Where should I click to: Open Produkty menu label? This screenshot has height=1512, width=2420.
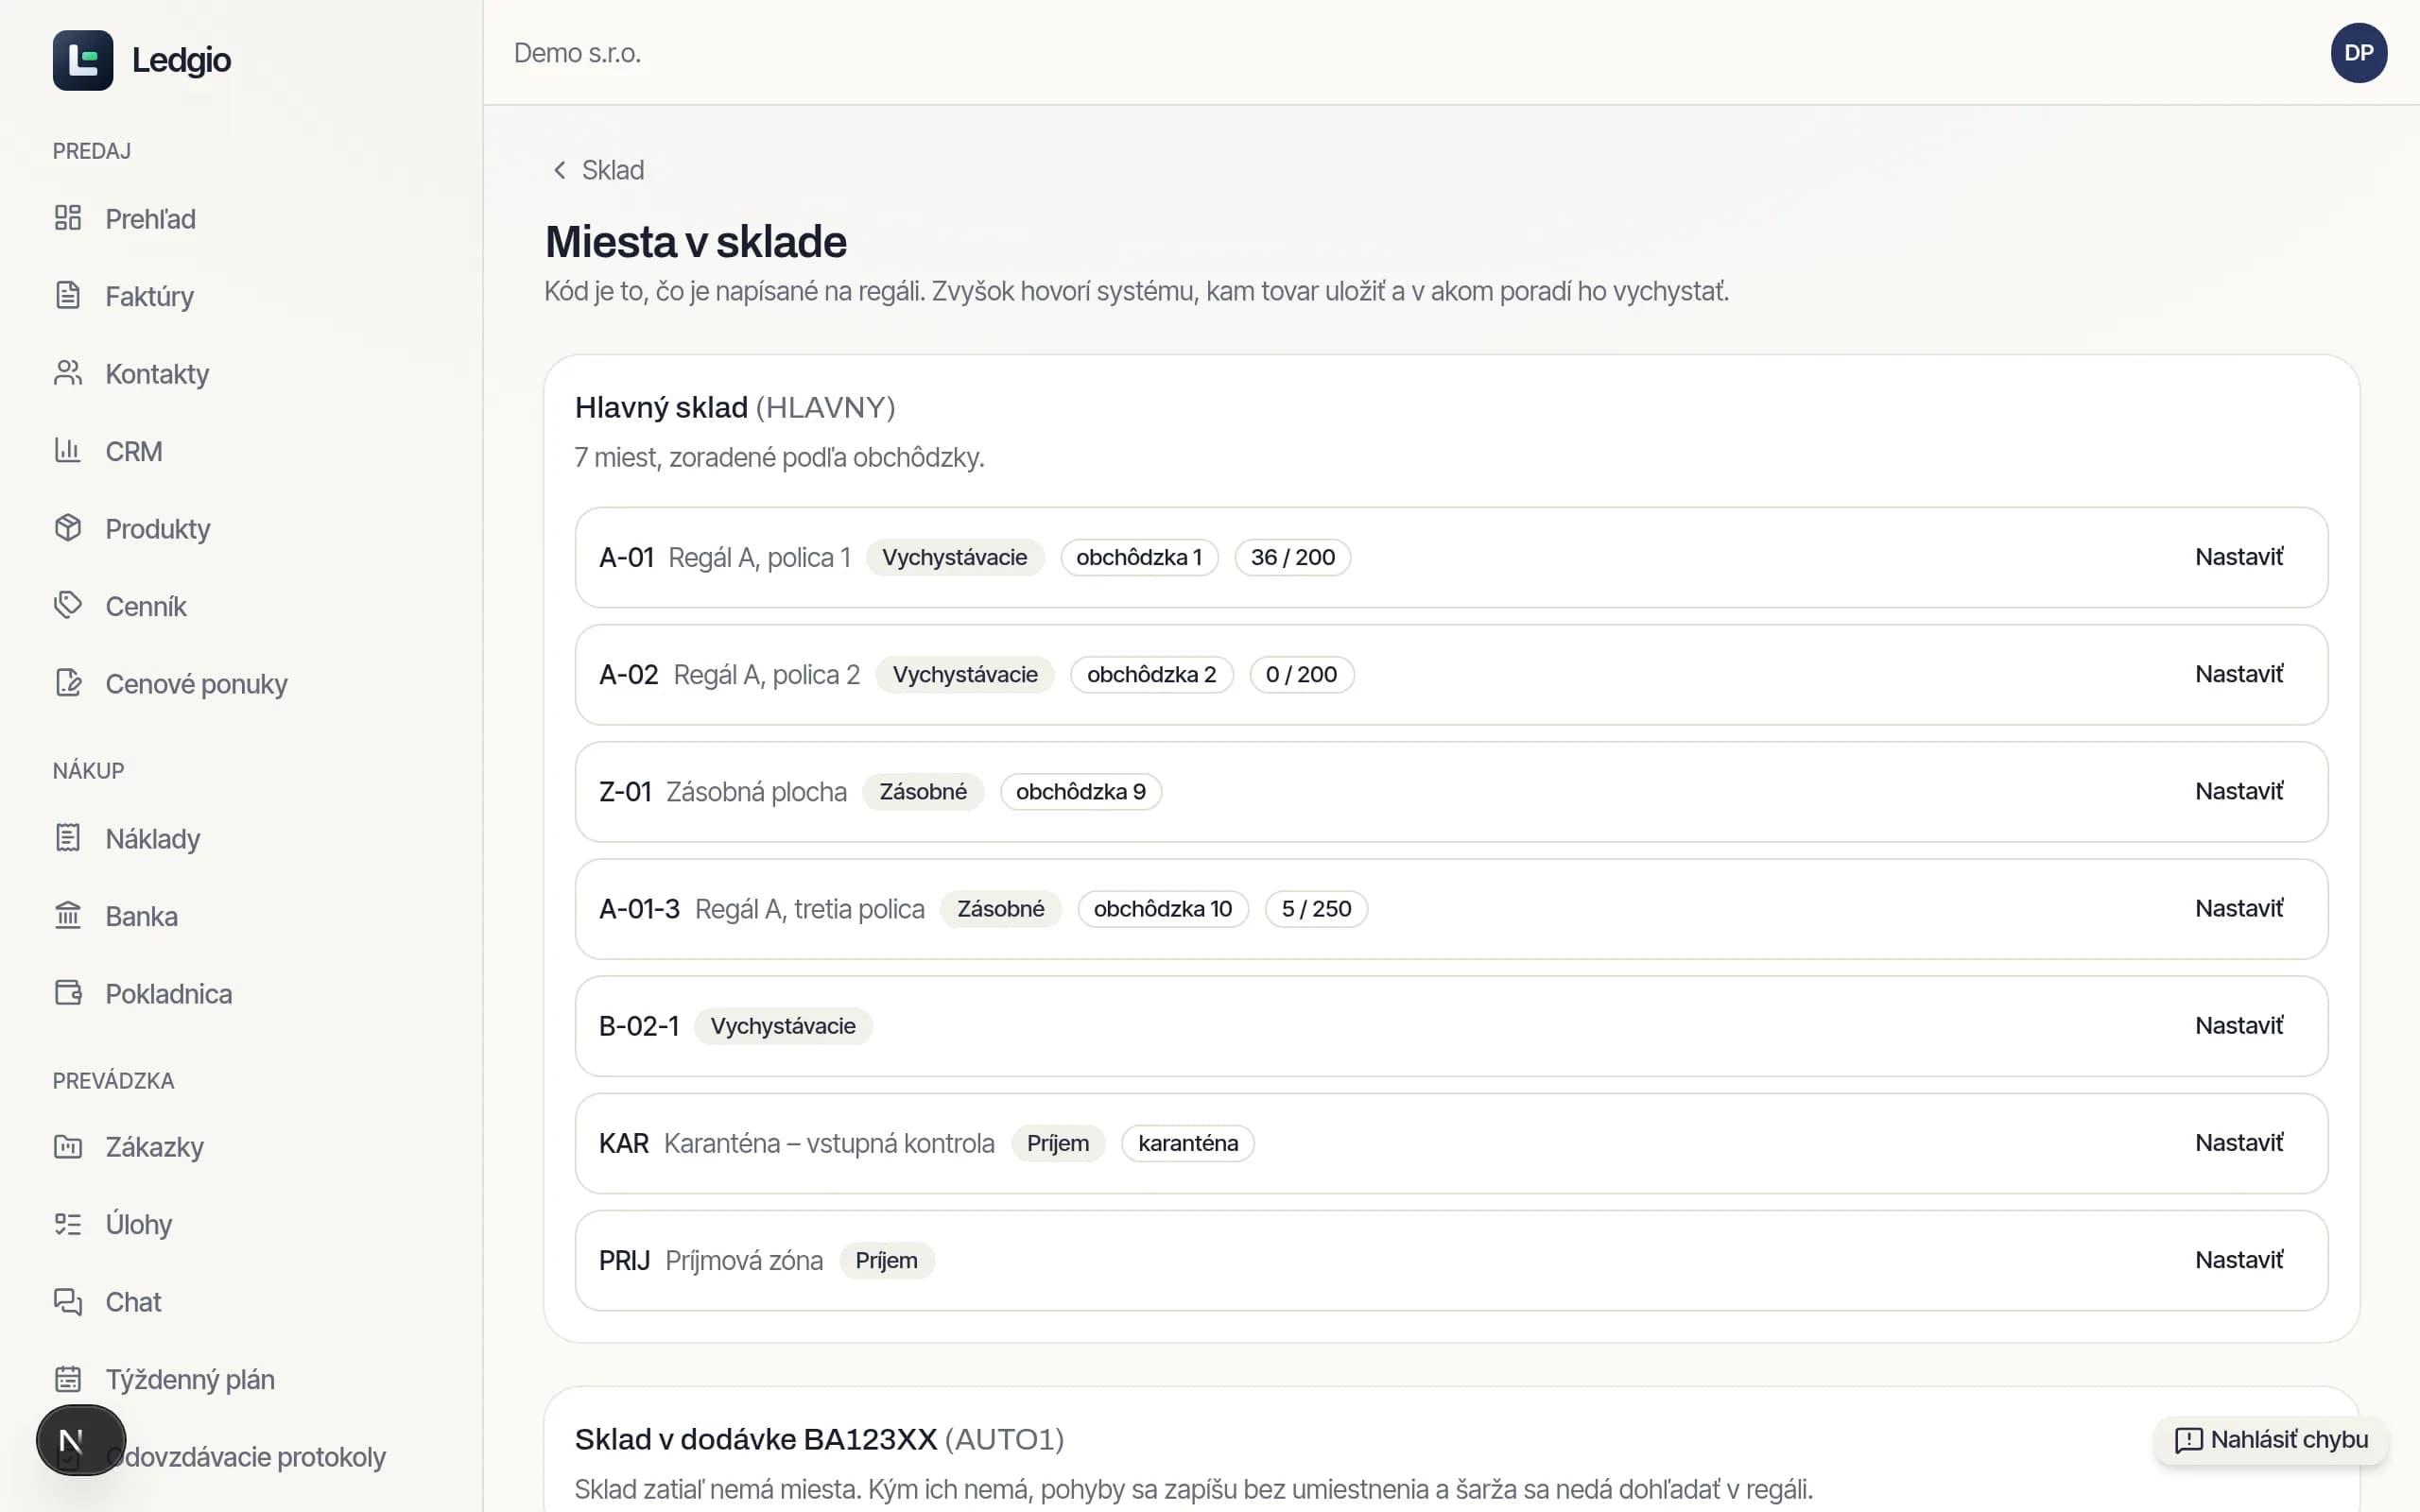pyautogui.click(x=158, y=528)
